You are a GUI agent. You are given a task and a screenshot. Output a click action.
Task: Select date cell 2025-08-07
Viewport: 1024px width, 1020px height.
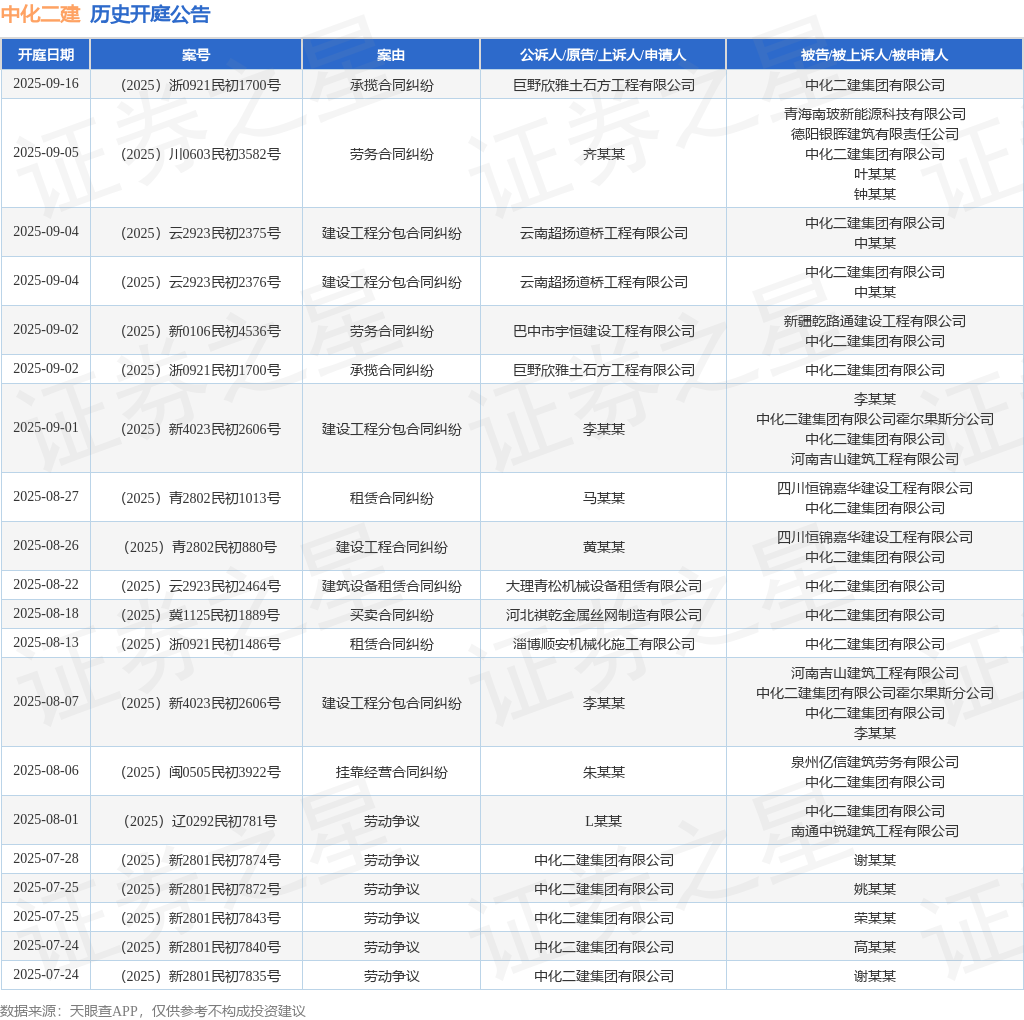46,701
